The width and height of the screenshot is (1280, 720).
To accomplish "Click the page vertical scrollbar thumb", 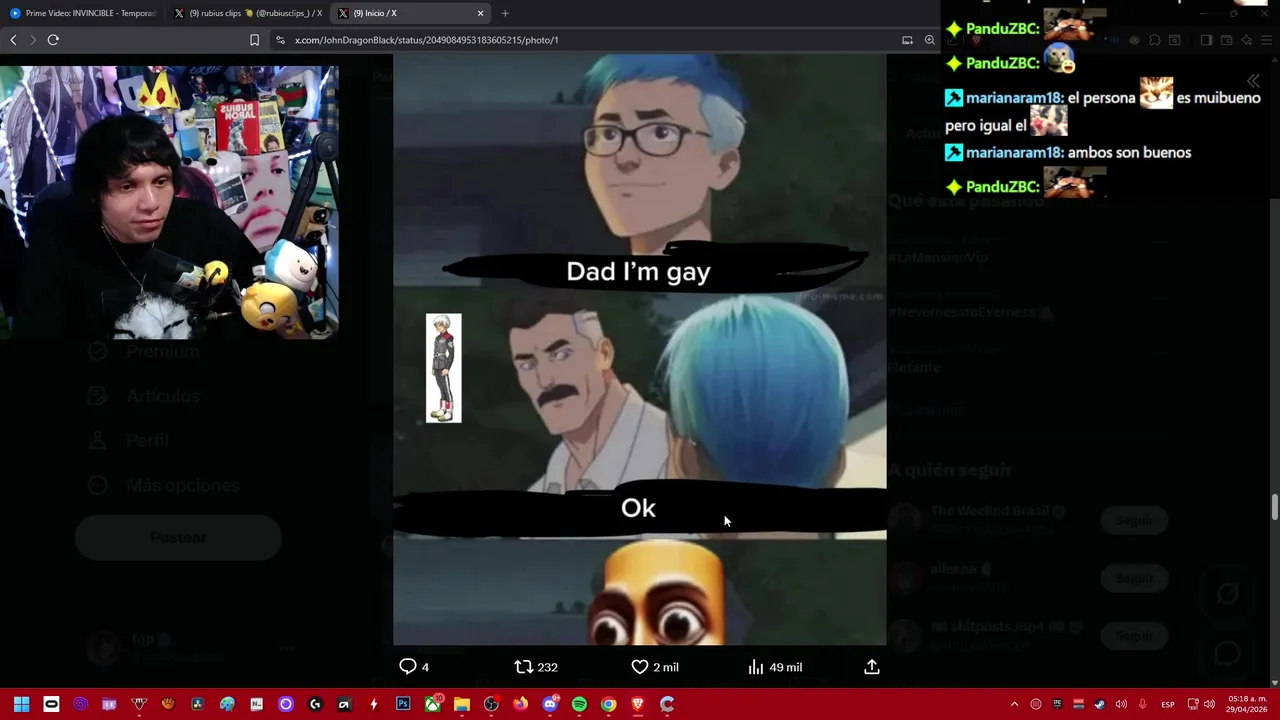I will 1275,507.
